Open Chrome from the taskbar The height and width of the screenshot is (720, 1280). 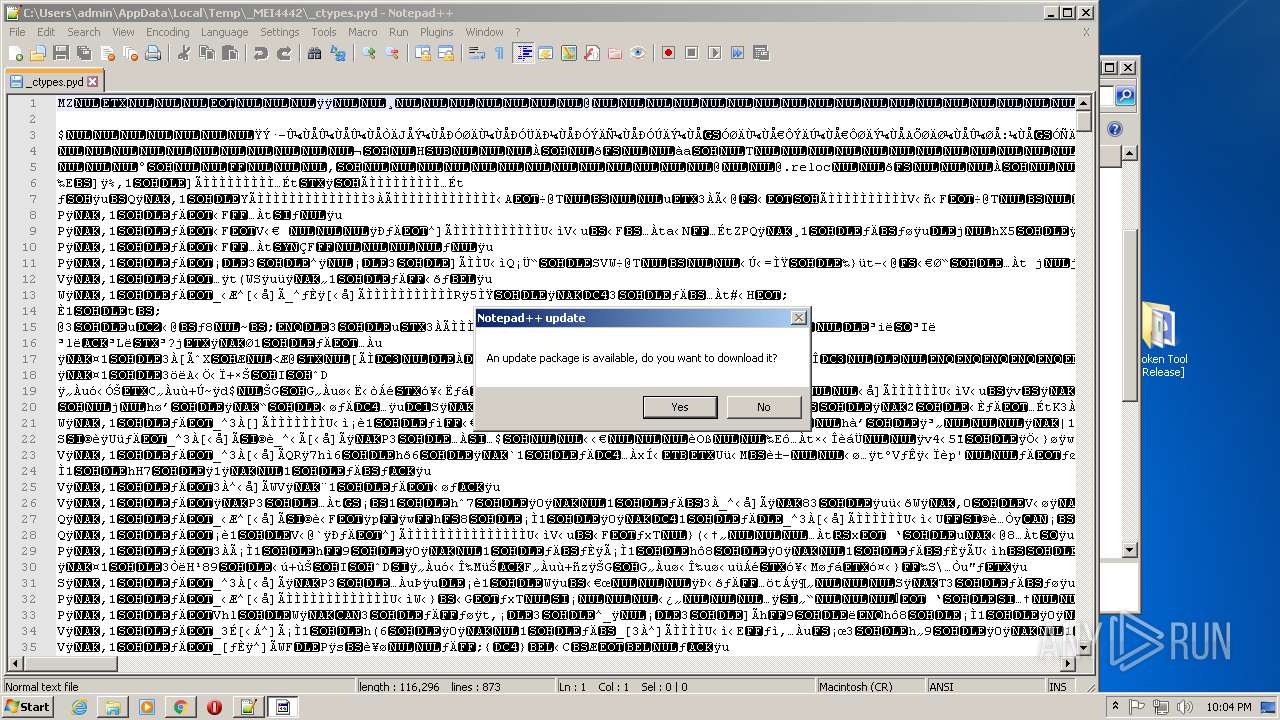tap(180, 707)
